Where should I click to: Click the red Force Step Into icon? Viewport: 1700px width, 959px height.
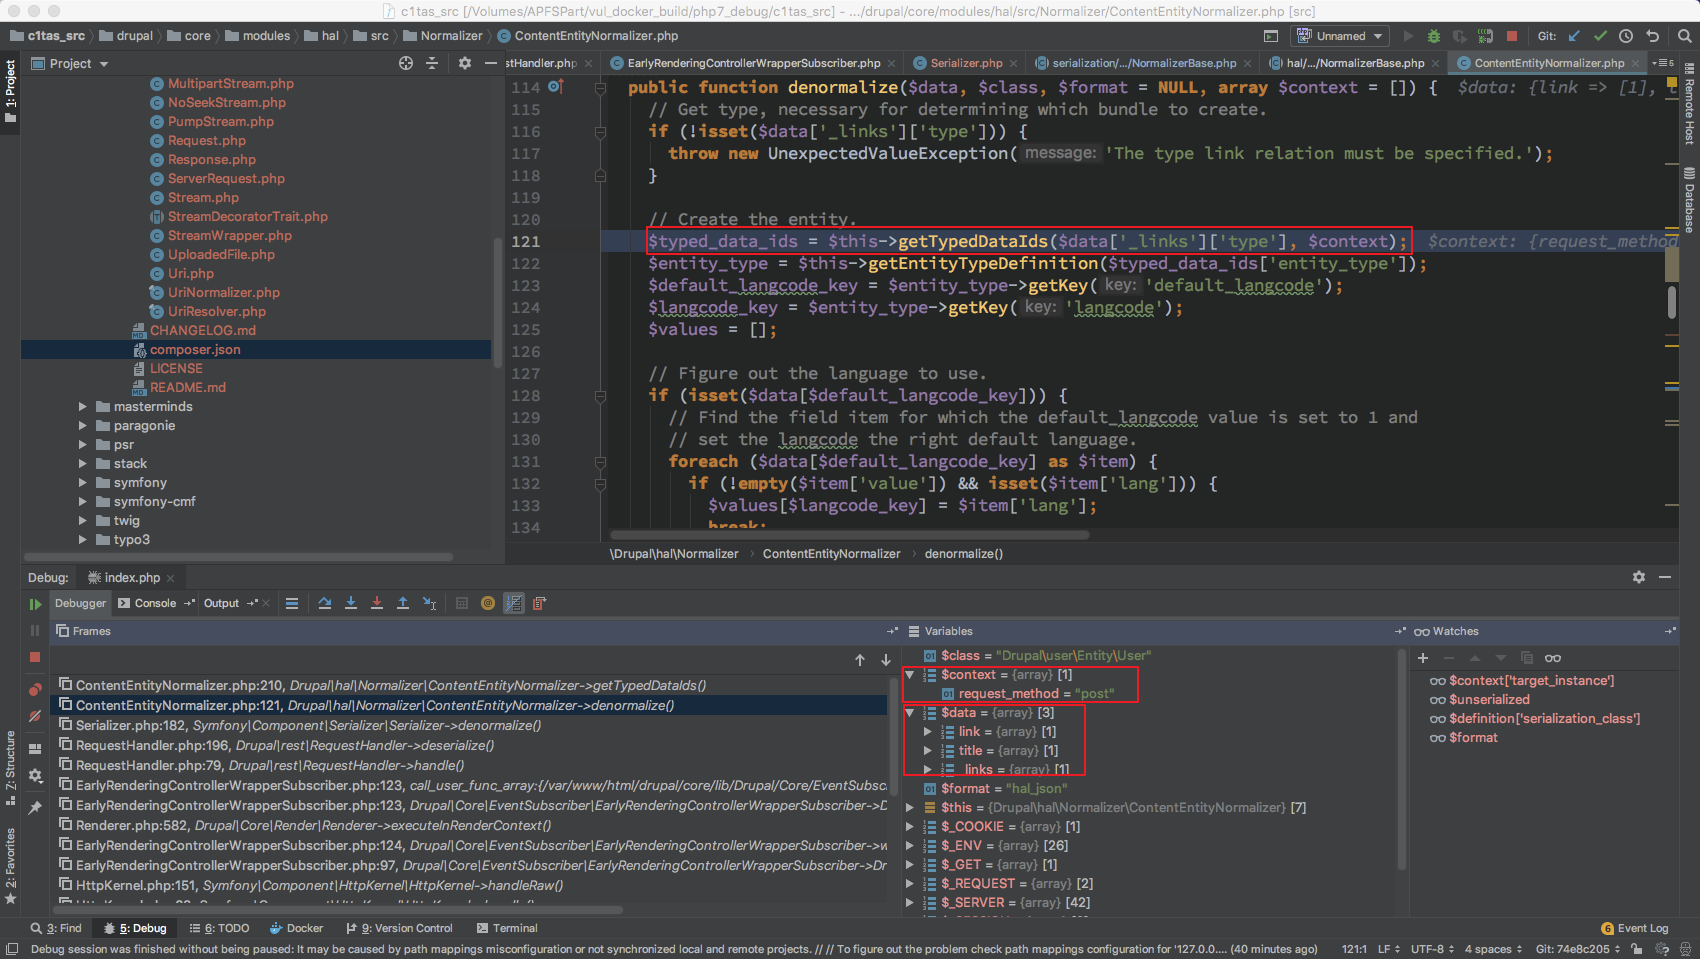point(377,603)
